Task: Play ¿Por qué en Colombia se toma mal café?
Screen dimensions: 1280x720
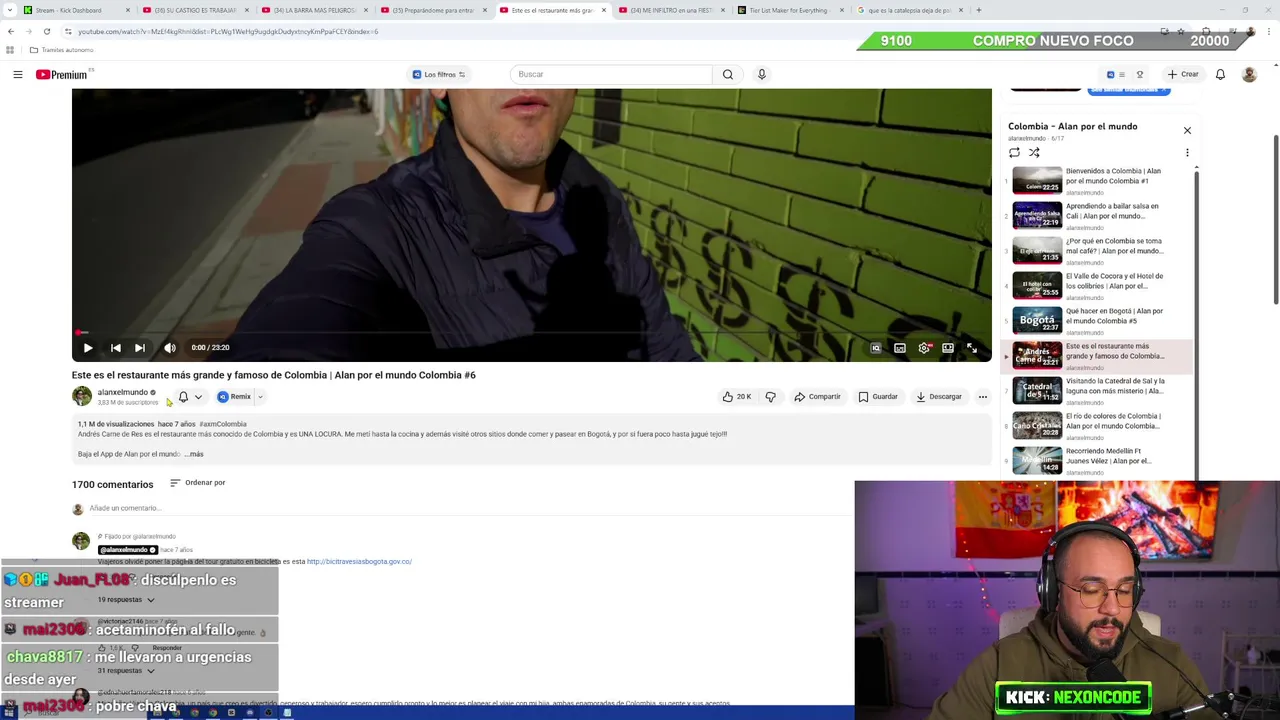Action: [1098, 251]
